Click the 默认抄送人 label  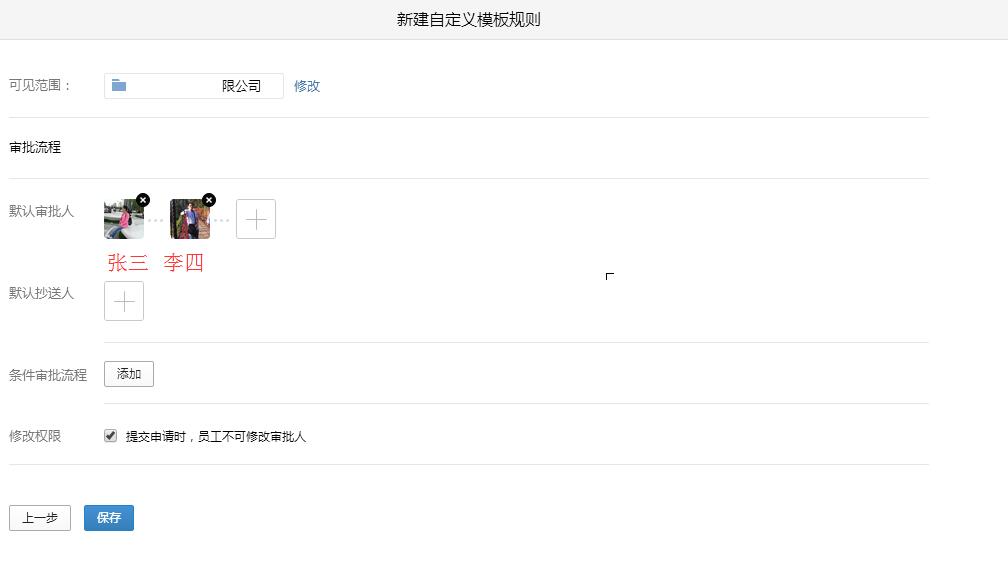click(x=41, y=293)
